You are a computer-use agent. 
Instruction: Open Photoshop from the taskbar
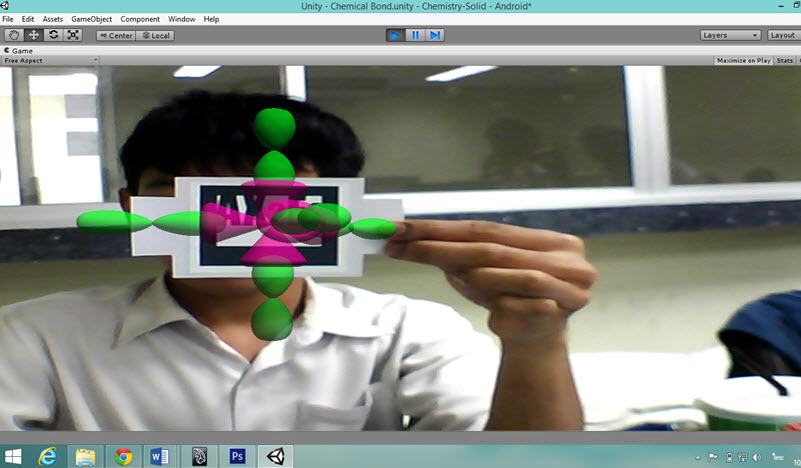(x=237, y=456)
